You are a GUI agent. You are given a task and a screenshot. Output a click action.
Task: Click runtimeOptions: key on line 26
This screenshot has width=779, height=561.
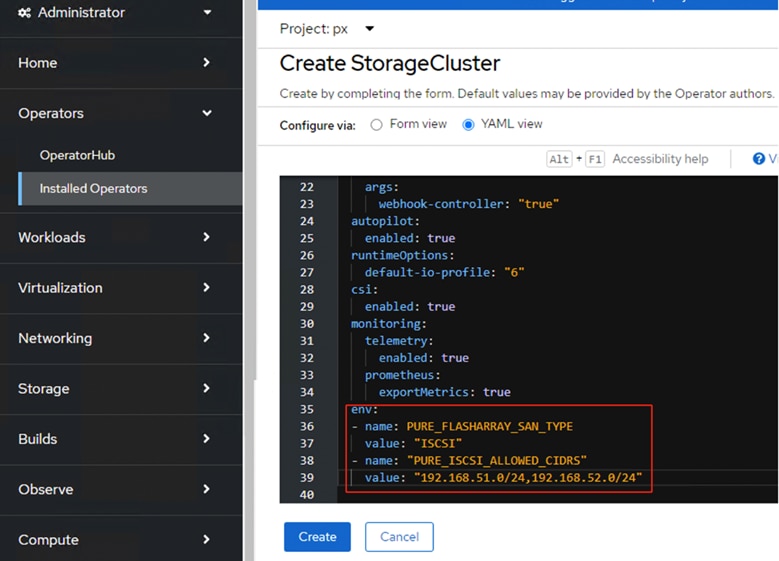coord(402,255)
